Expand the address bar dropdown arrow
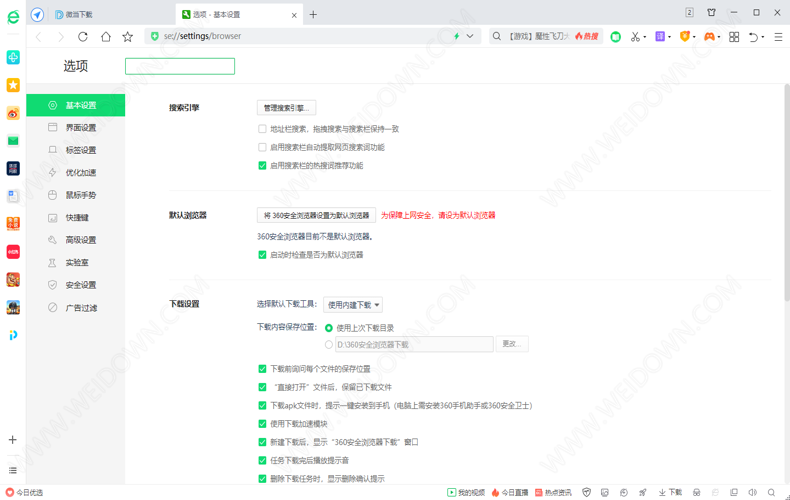Screen dimensions: 790x500 click(x=470, y=37)
